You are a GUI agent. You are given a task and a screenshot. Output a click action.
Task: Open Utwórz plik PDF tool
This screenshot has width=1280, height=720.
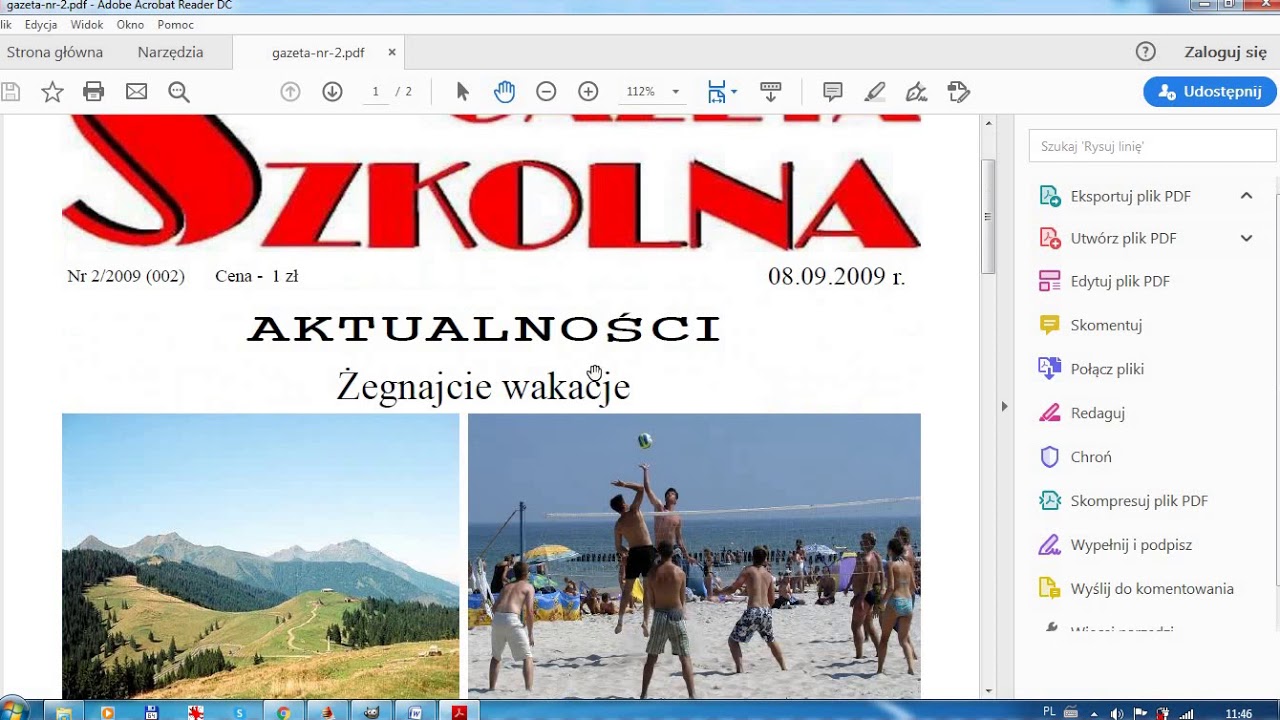1123,238
